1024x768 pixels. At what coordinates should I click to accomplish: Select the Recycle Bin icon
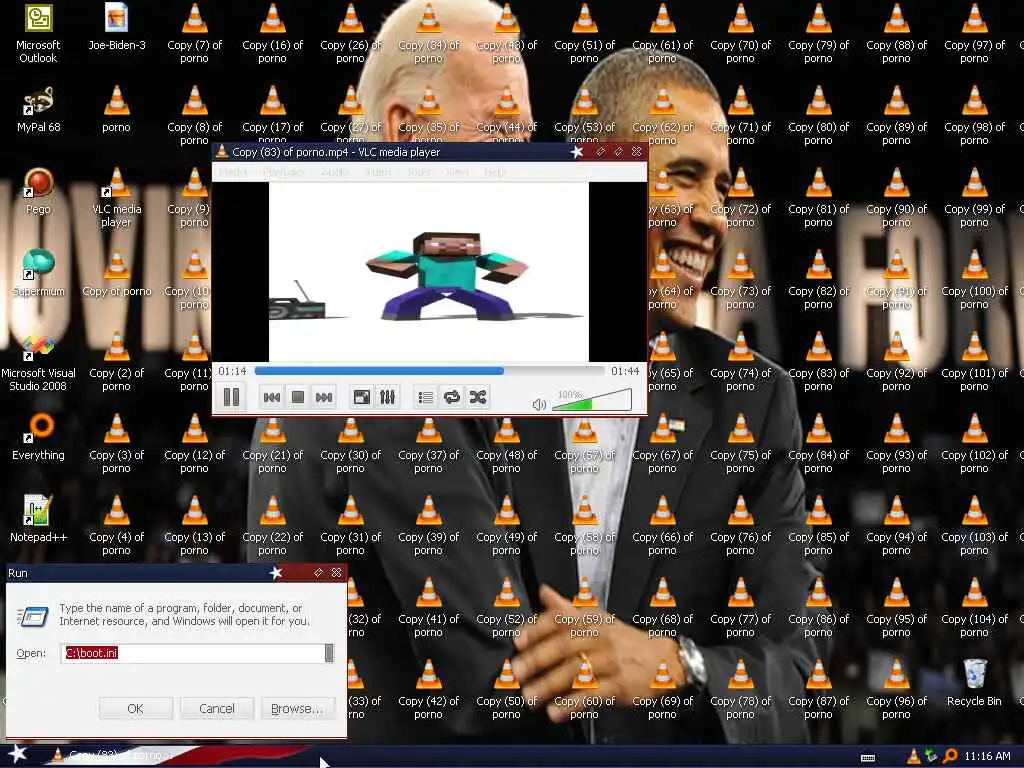click(974, 683)
